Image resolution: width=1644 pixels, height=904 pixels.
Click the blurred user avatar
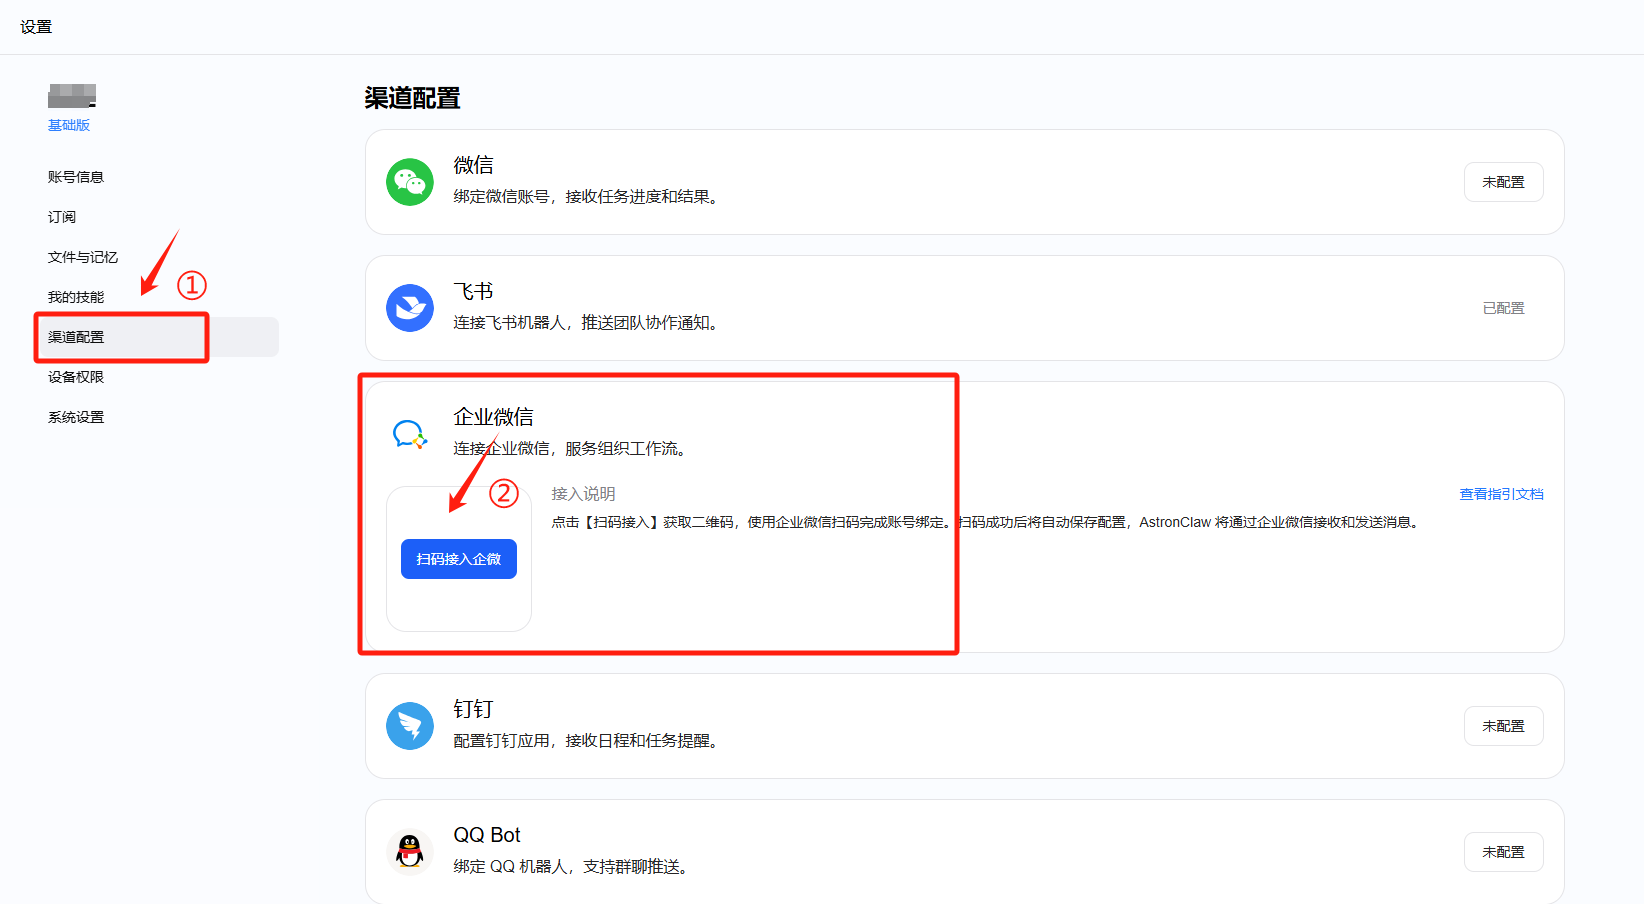[x=72, y=96]
